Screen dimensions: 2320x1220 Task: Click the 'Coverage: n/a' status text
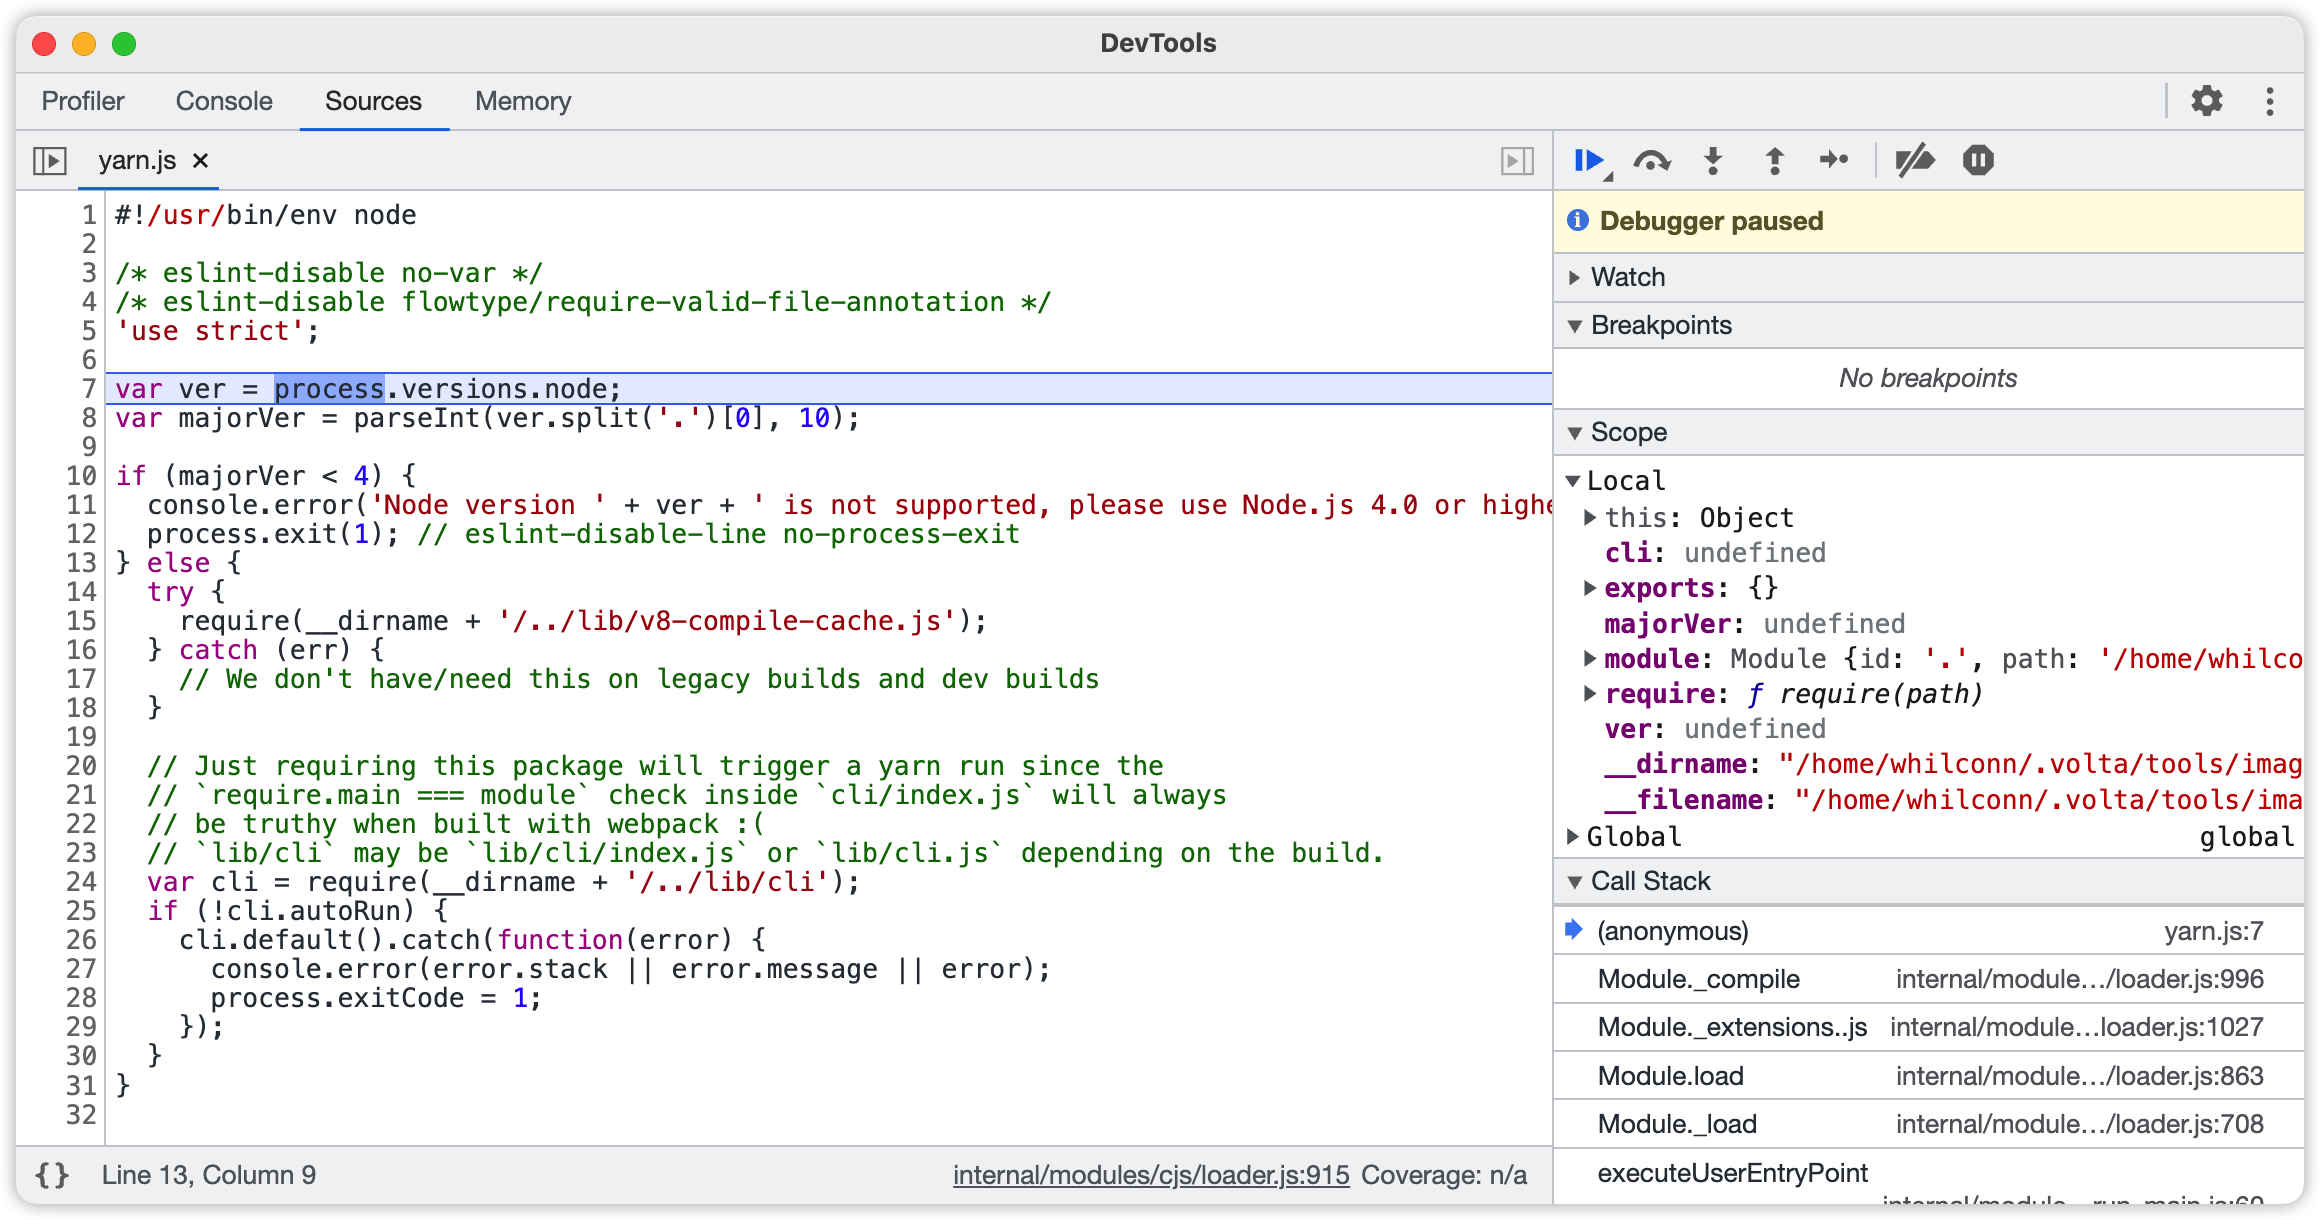tap(1444, 1174)
